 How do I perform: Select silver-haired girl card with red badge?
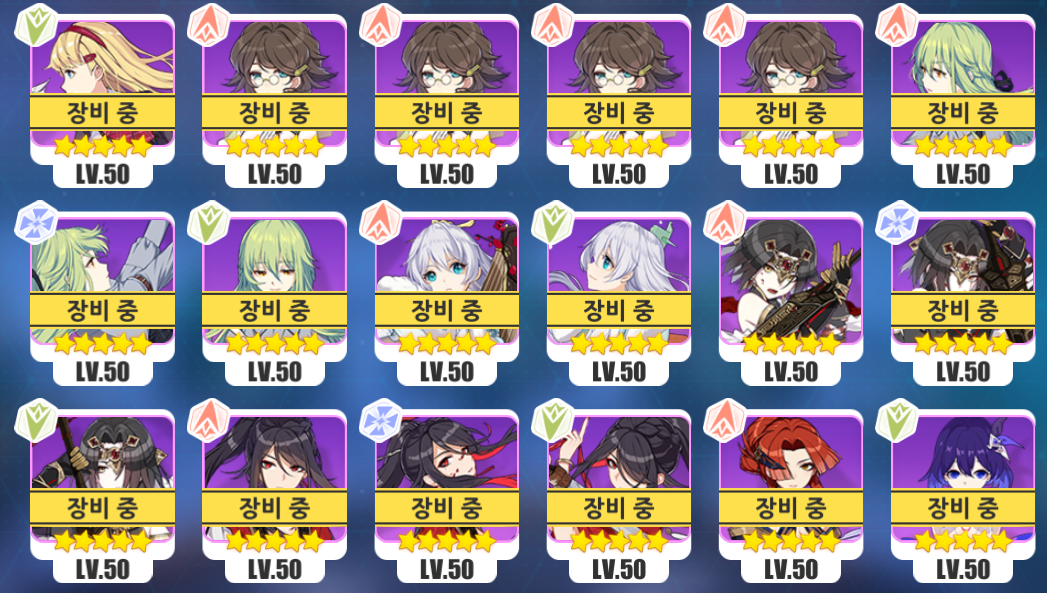pyautogui.click(x=447, y=298)
